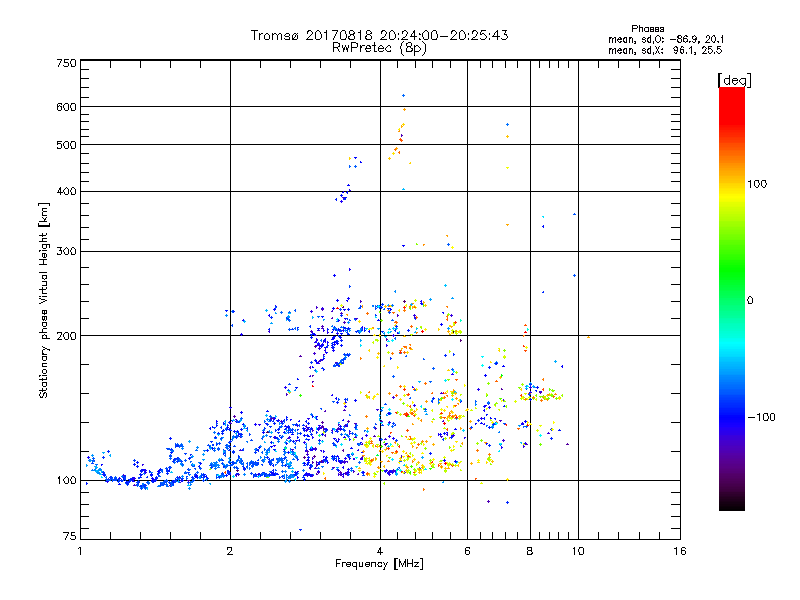
Task: Click the y-axis '300' tick label
Action: (66, 252)
